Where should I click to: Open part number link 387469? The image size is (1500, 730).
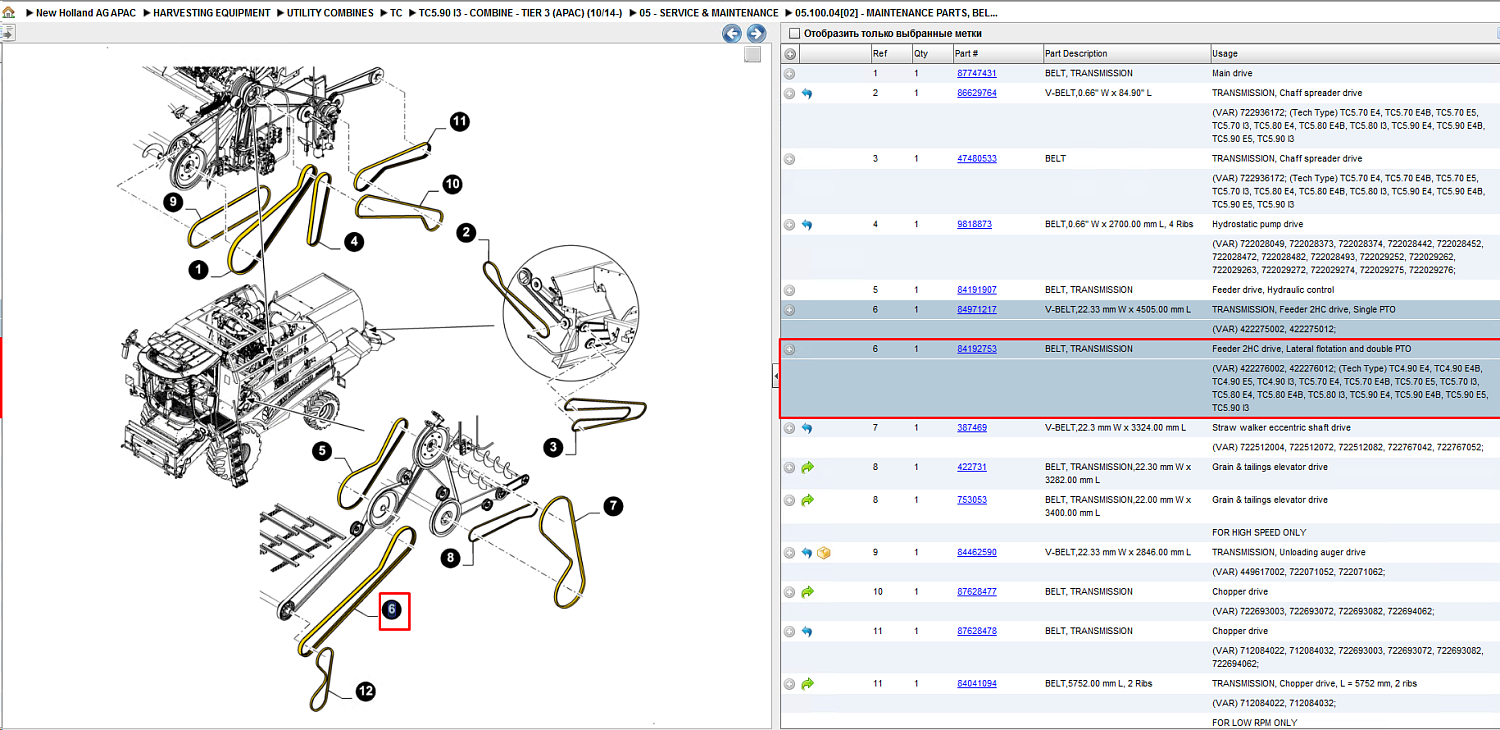(x=972, y=428)
